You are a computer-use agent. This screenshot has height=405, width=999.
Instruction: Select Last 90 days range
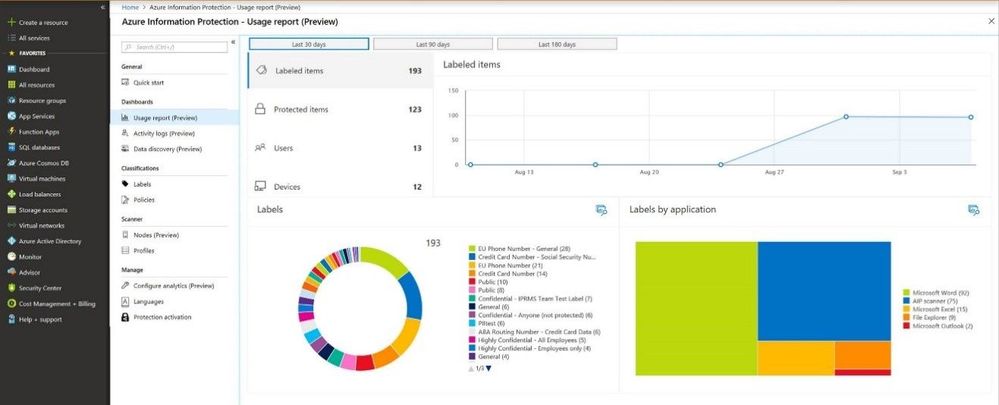pos(433,45)
